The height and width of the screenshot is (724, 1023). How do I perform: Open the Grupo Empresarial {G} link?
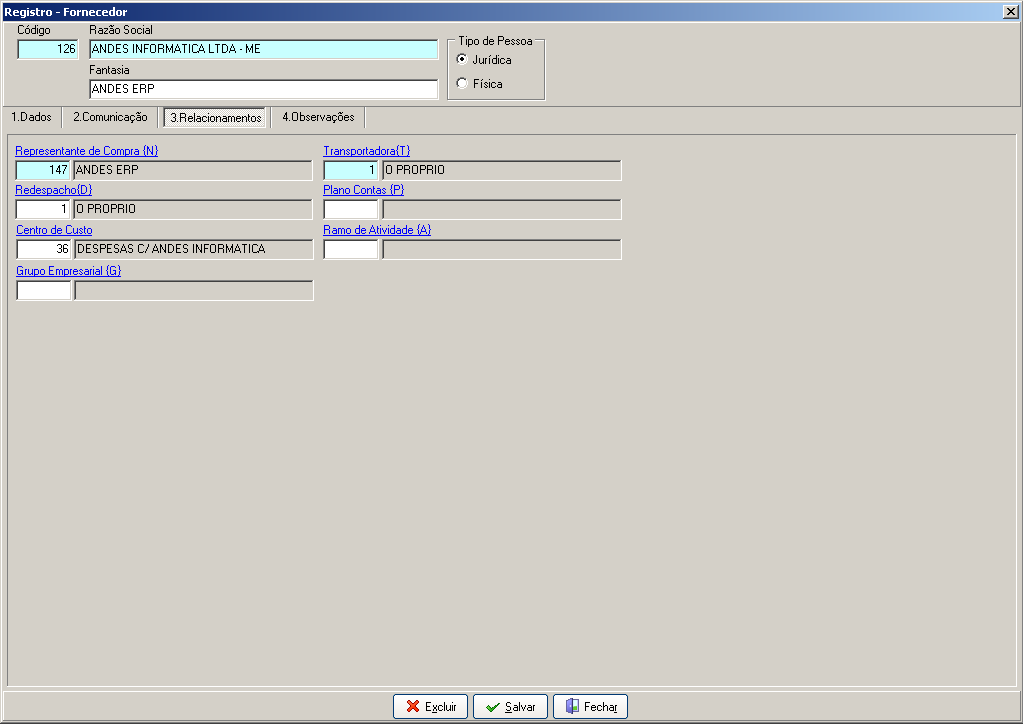click(x=69, y=271)
